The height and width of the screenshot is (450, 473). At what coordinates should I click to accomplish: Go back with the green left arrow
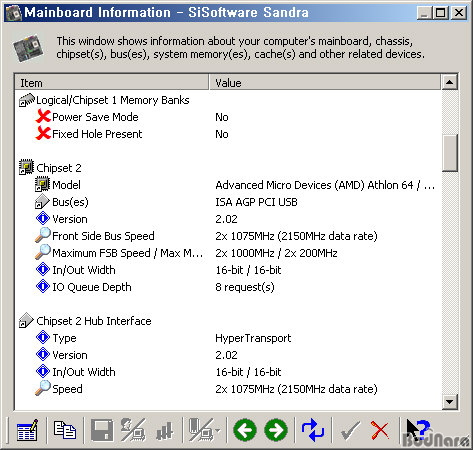click(245, 430)
